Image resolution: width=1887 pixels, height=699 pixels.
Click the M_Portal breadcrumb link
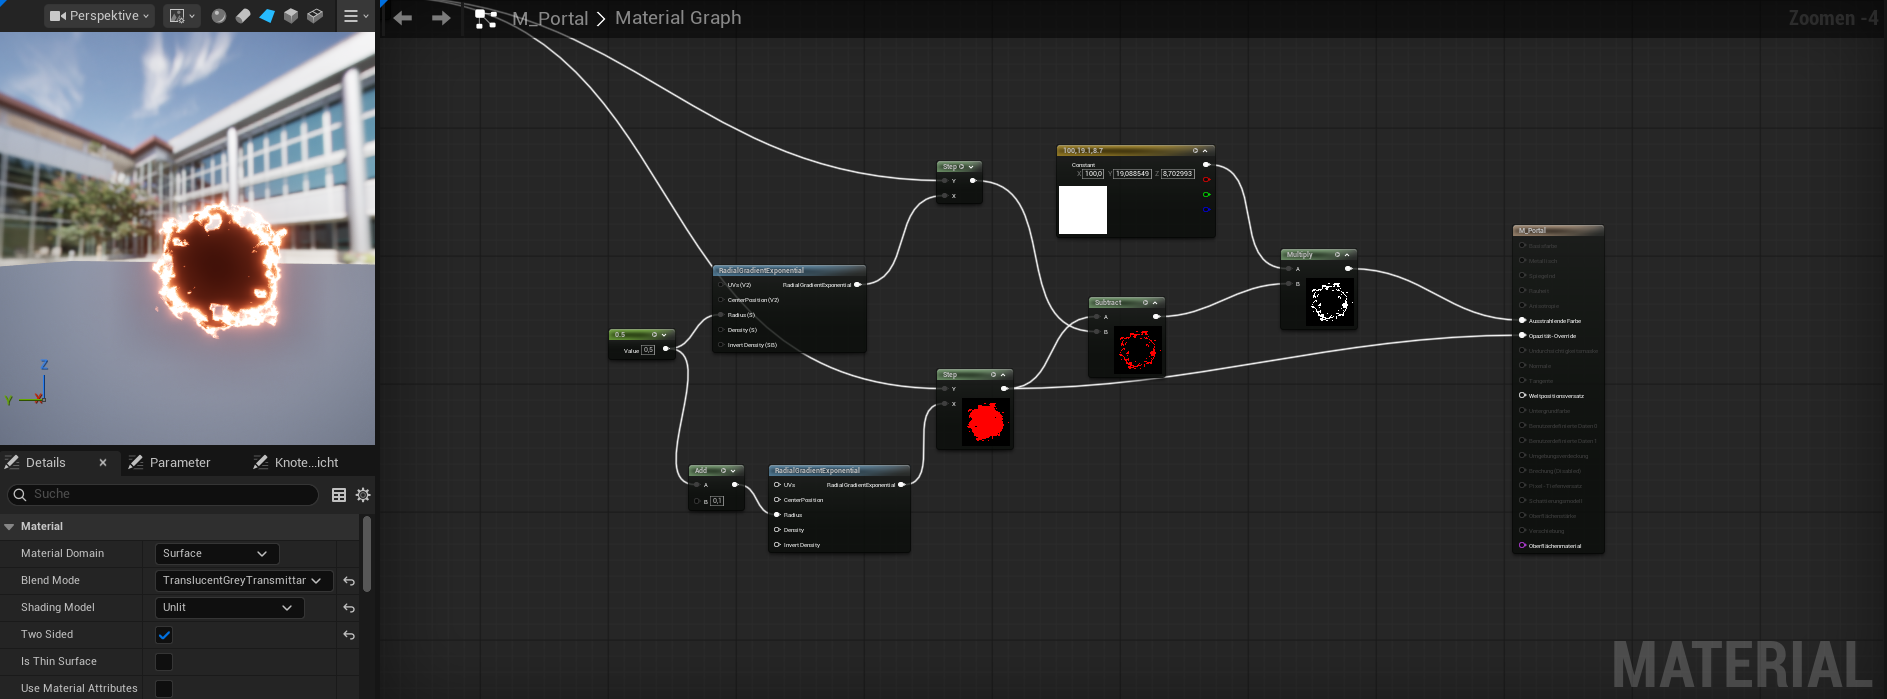pos(550,18)
